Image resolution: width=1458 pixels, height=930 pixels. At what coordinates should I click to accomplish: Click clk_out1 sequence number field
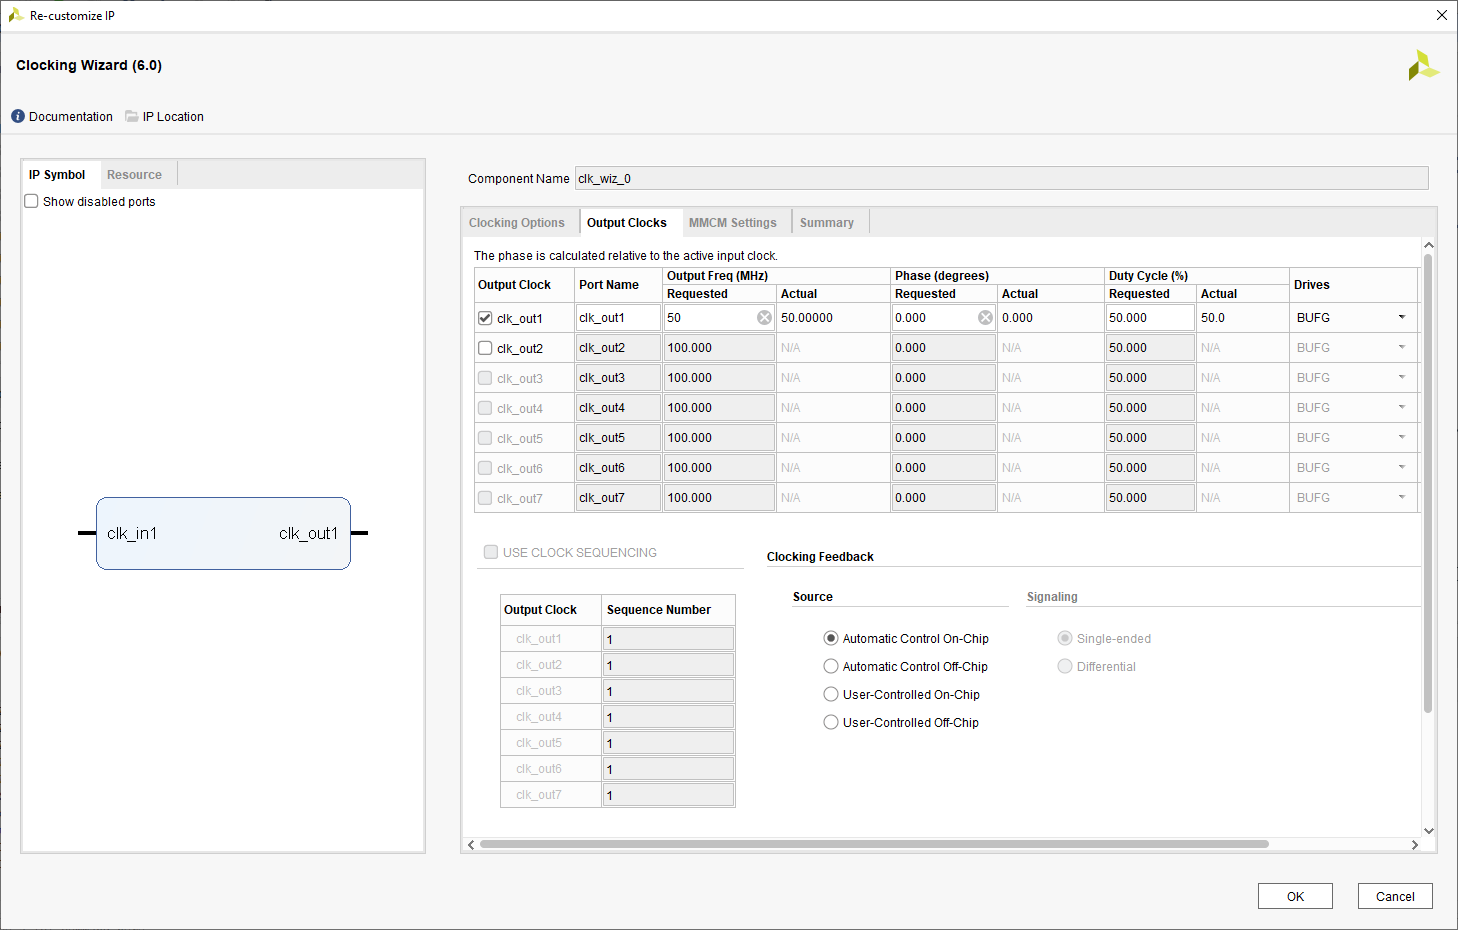pos(668,639)
